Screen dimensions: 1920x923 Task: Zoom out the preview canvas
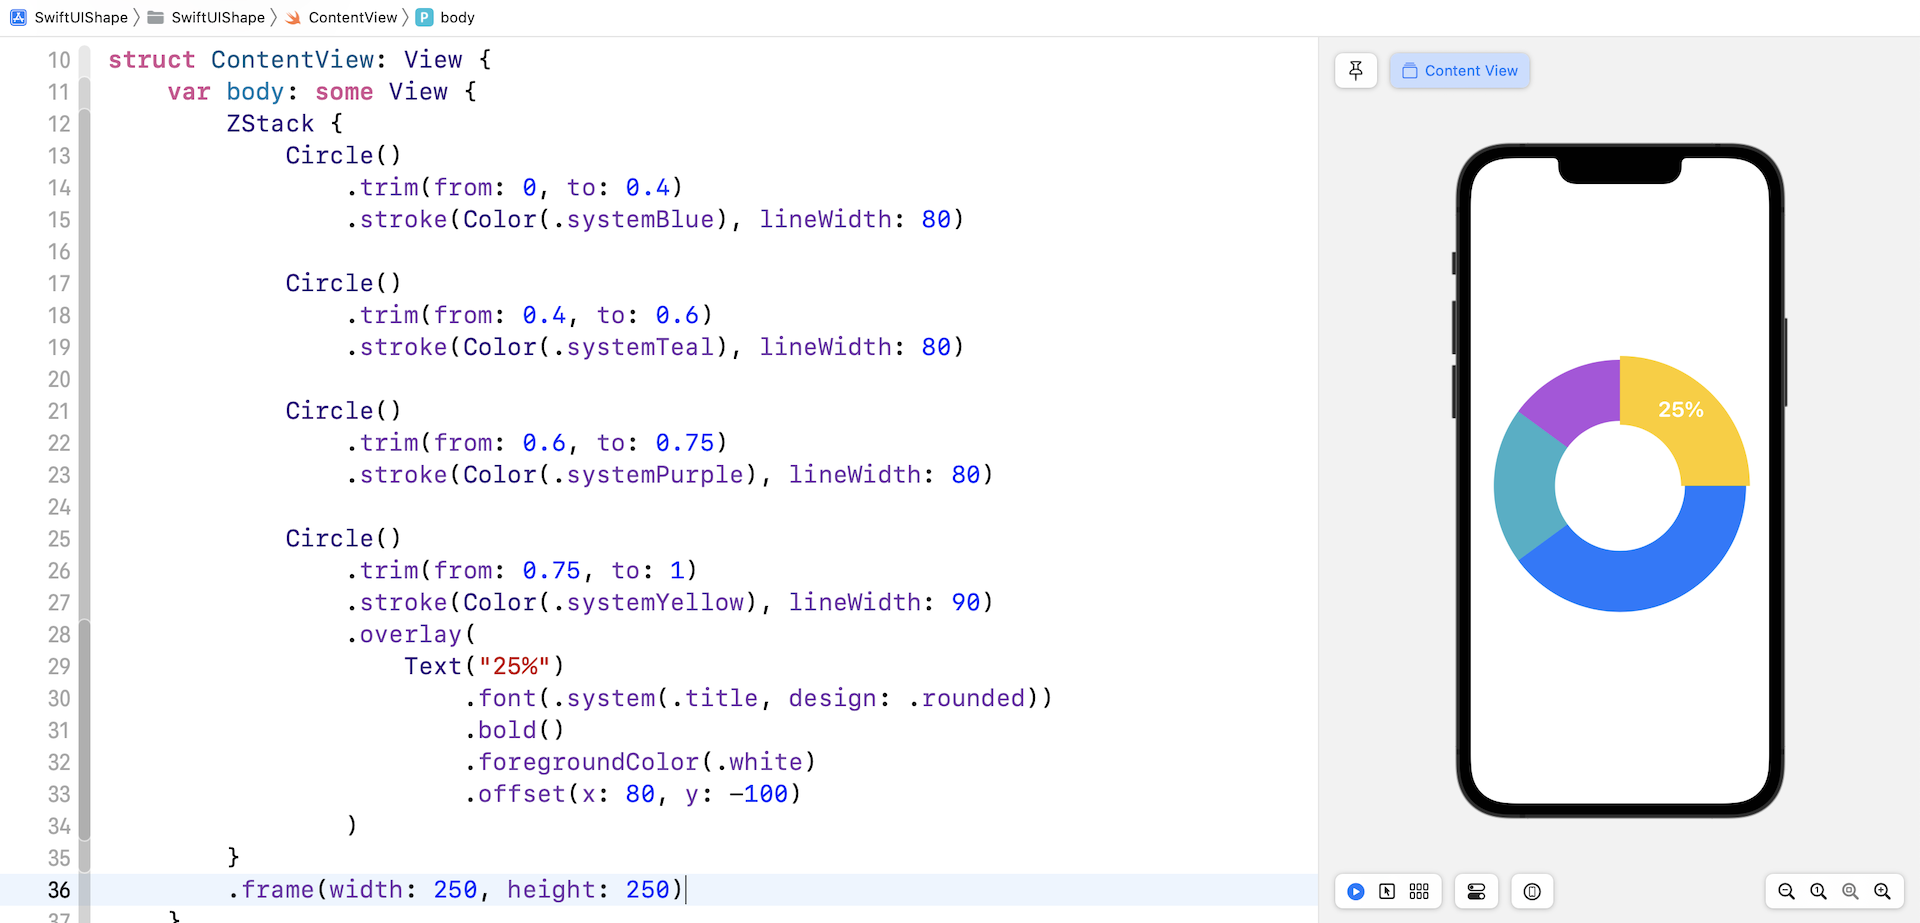pos(1786,891)
